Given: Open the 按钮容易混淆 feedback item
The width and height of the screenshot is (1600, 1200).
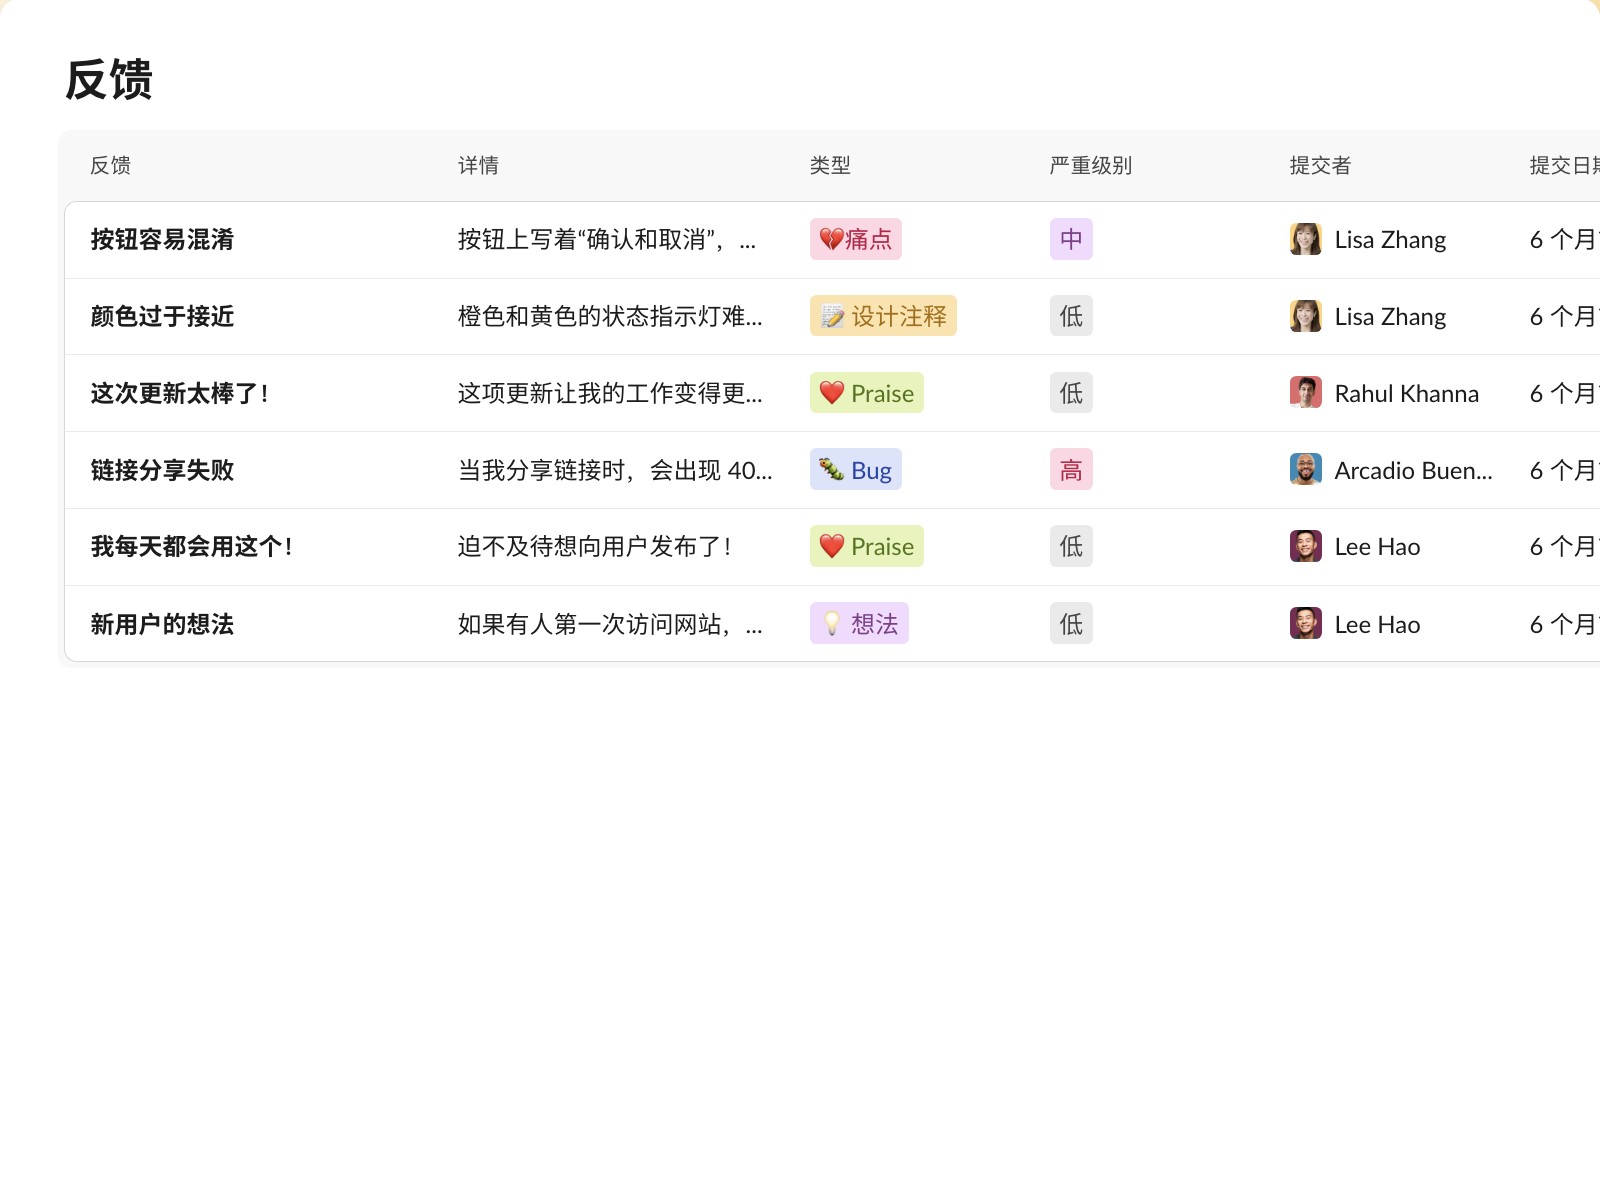Looking at the screenshot, I should tap(162, 240).
